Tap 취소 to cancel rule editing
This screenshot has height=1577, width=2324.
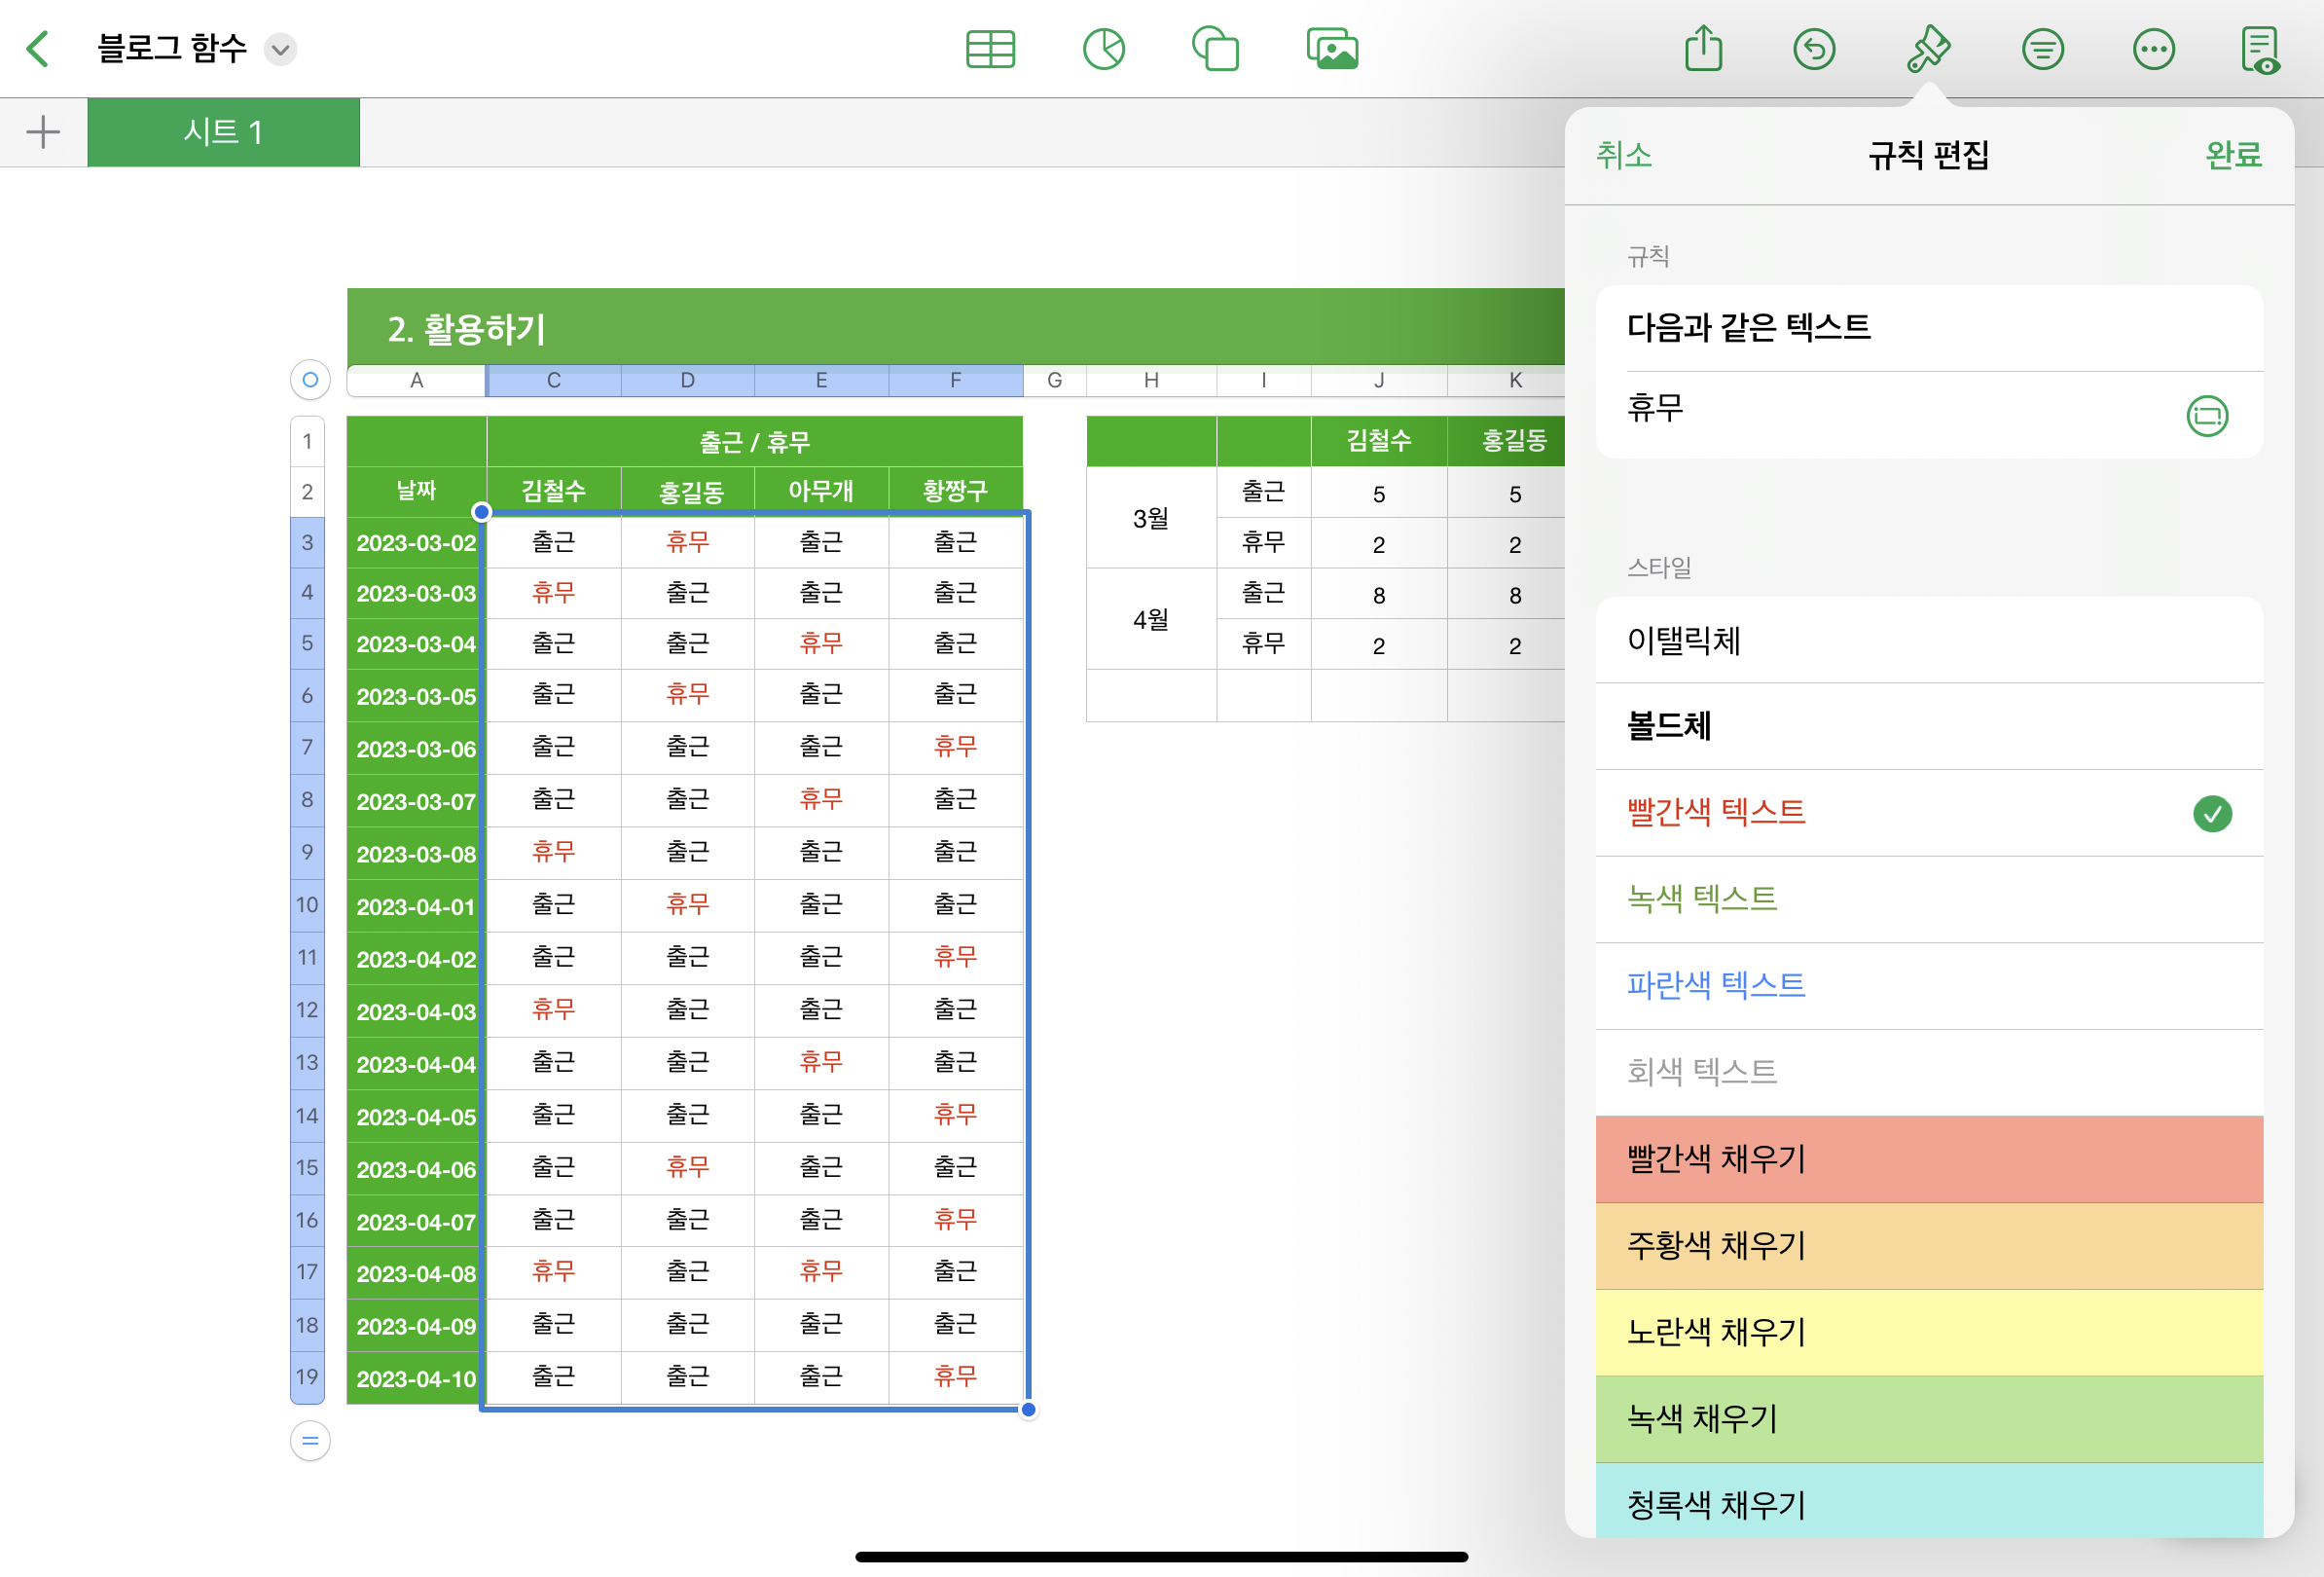click(1623, 155)
